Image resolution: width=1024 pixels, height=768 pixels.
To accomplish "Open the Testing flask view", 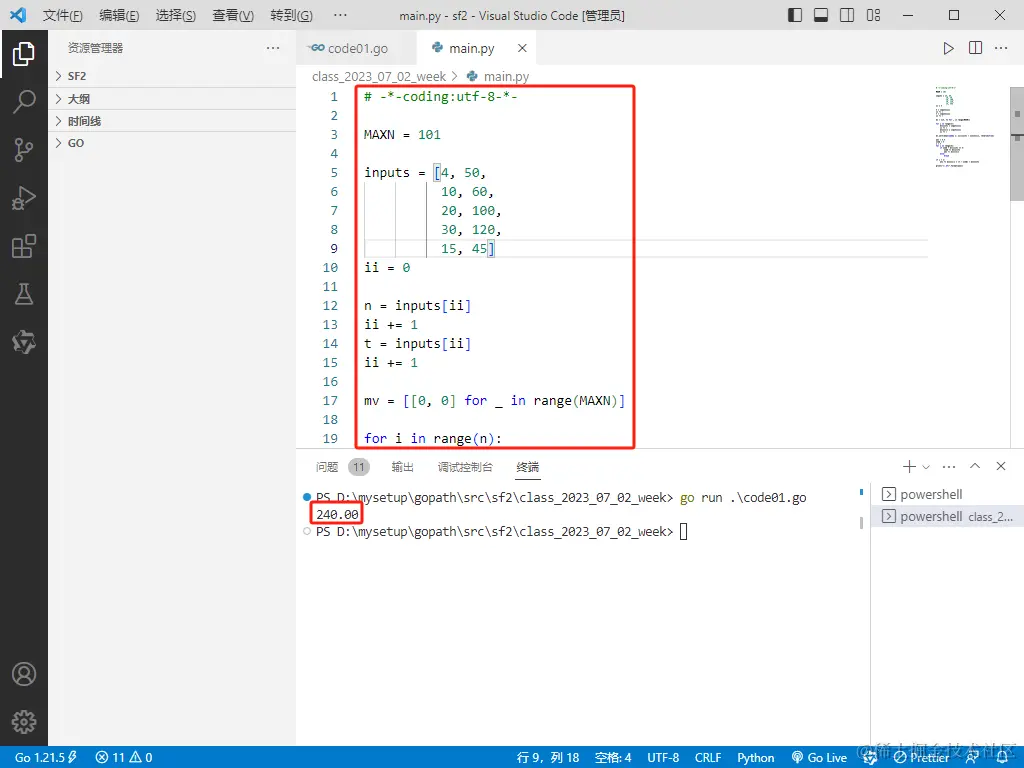I will point(24,294).
